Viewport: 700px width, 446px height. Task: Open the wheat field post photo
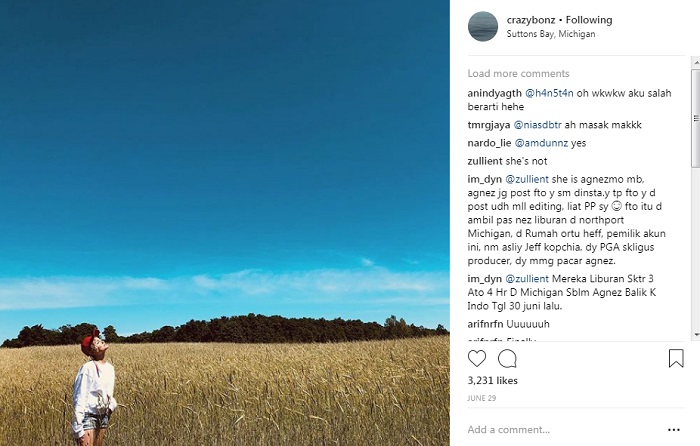[225, 223]
